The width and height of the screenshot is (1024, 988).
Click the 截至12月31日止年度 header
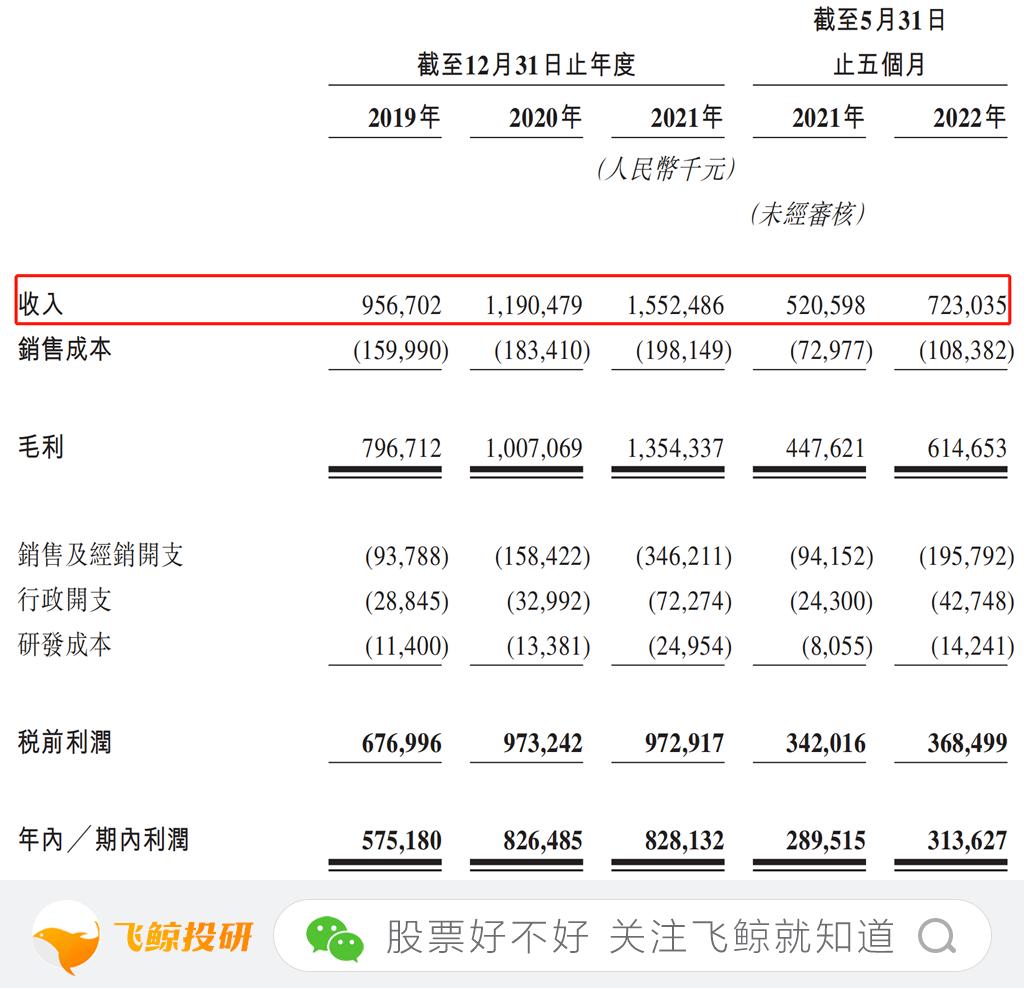tap(526, 65)
